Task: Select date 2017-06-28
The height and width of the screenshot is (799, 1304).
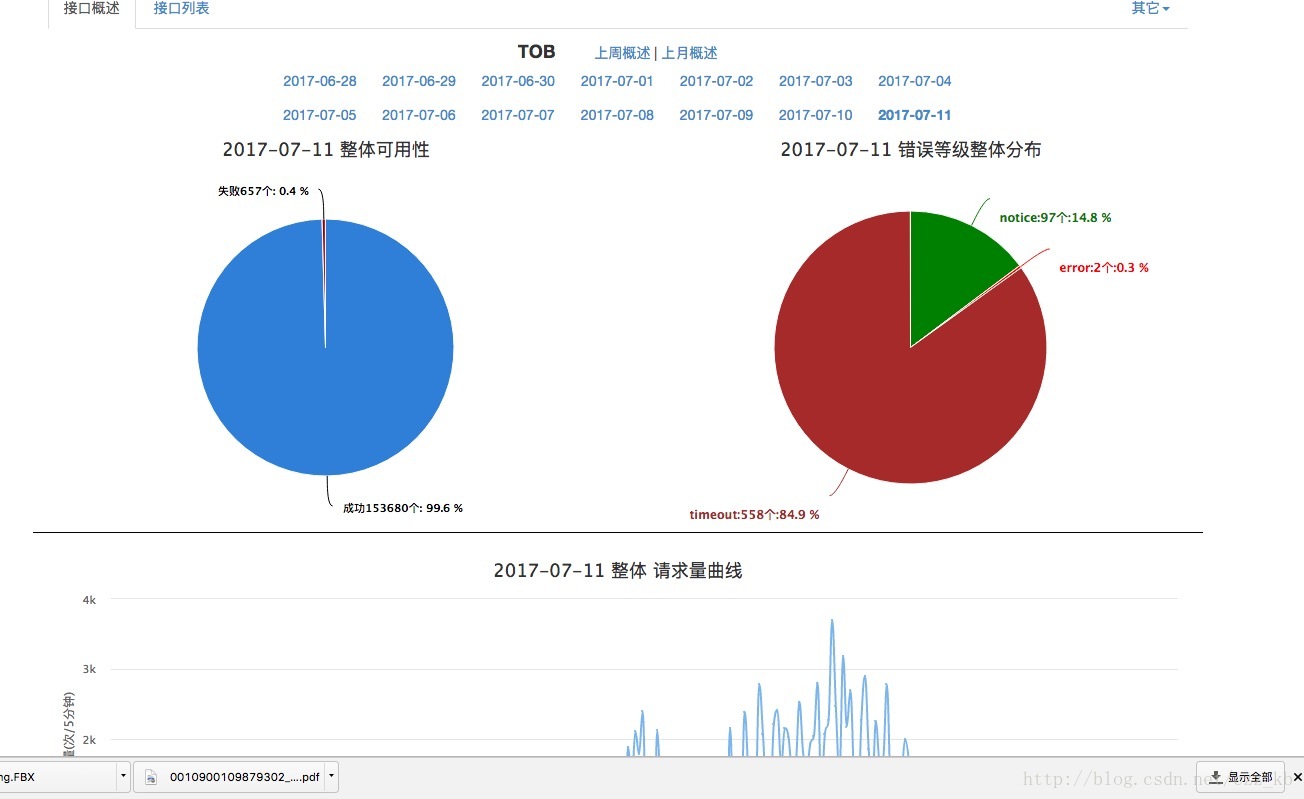Action: pyautogui.click(x=320, y=81)
